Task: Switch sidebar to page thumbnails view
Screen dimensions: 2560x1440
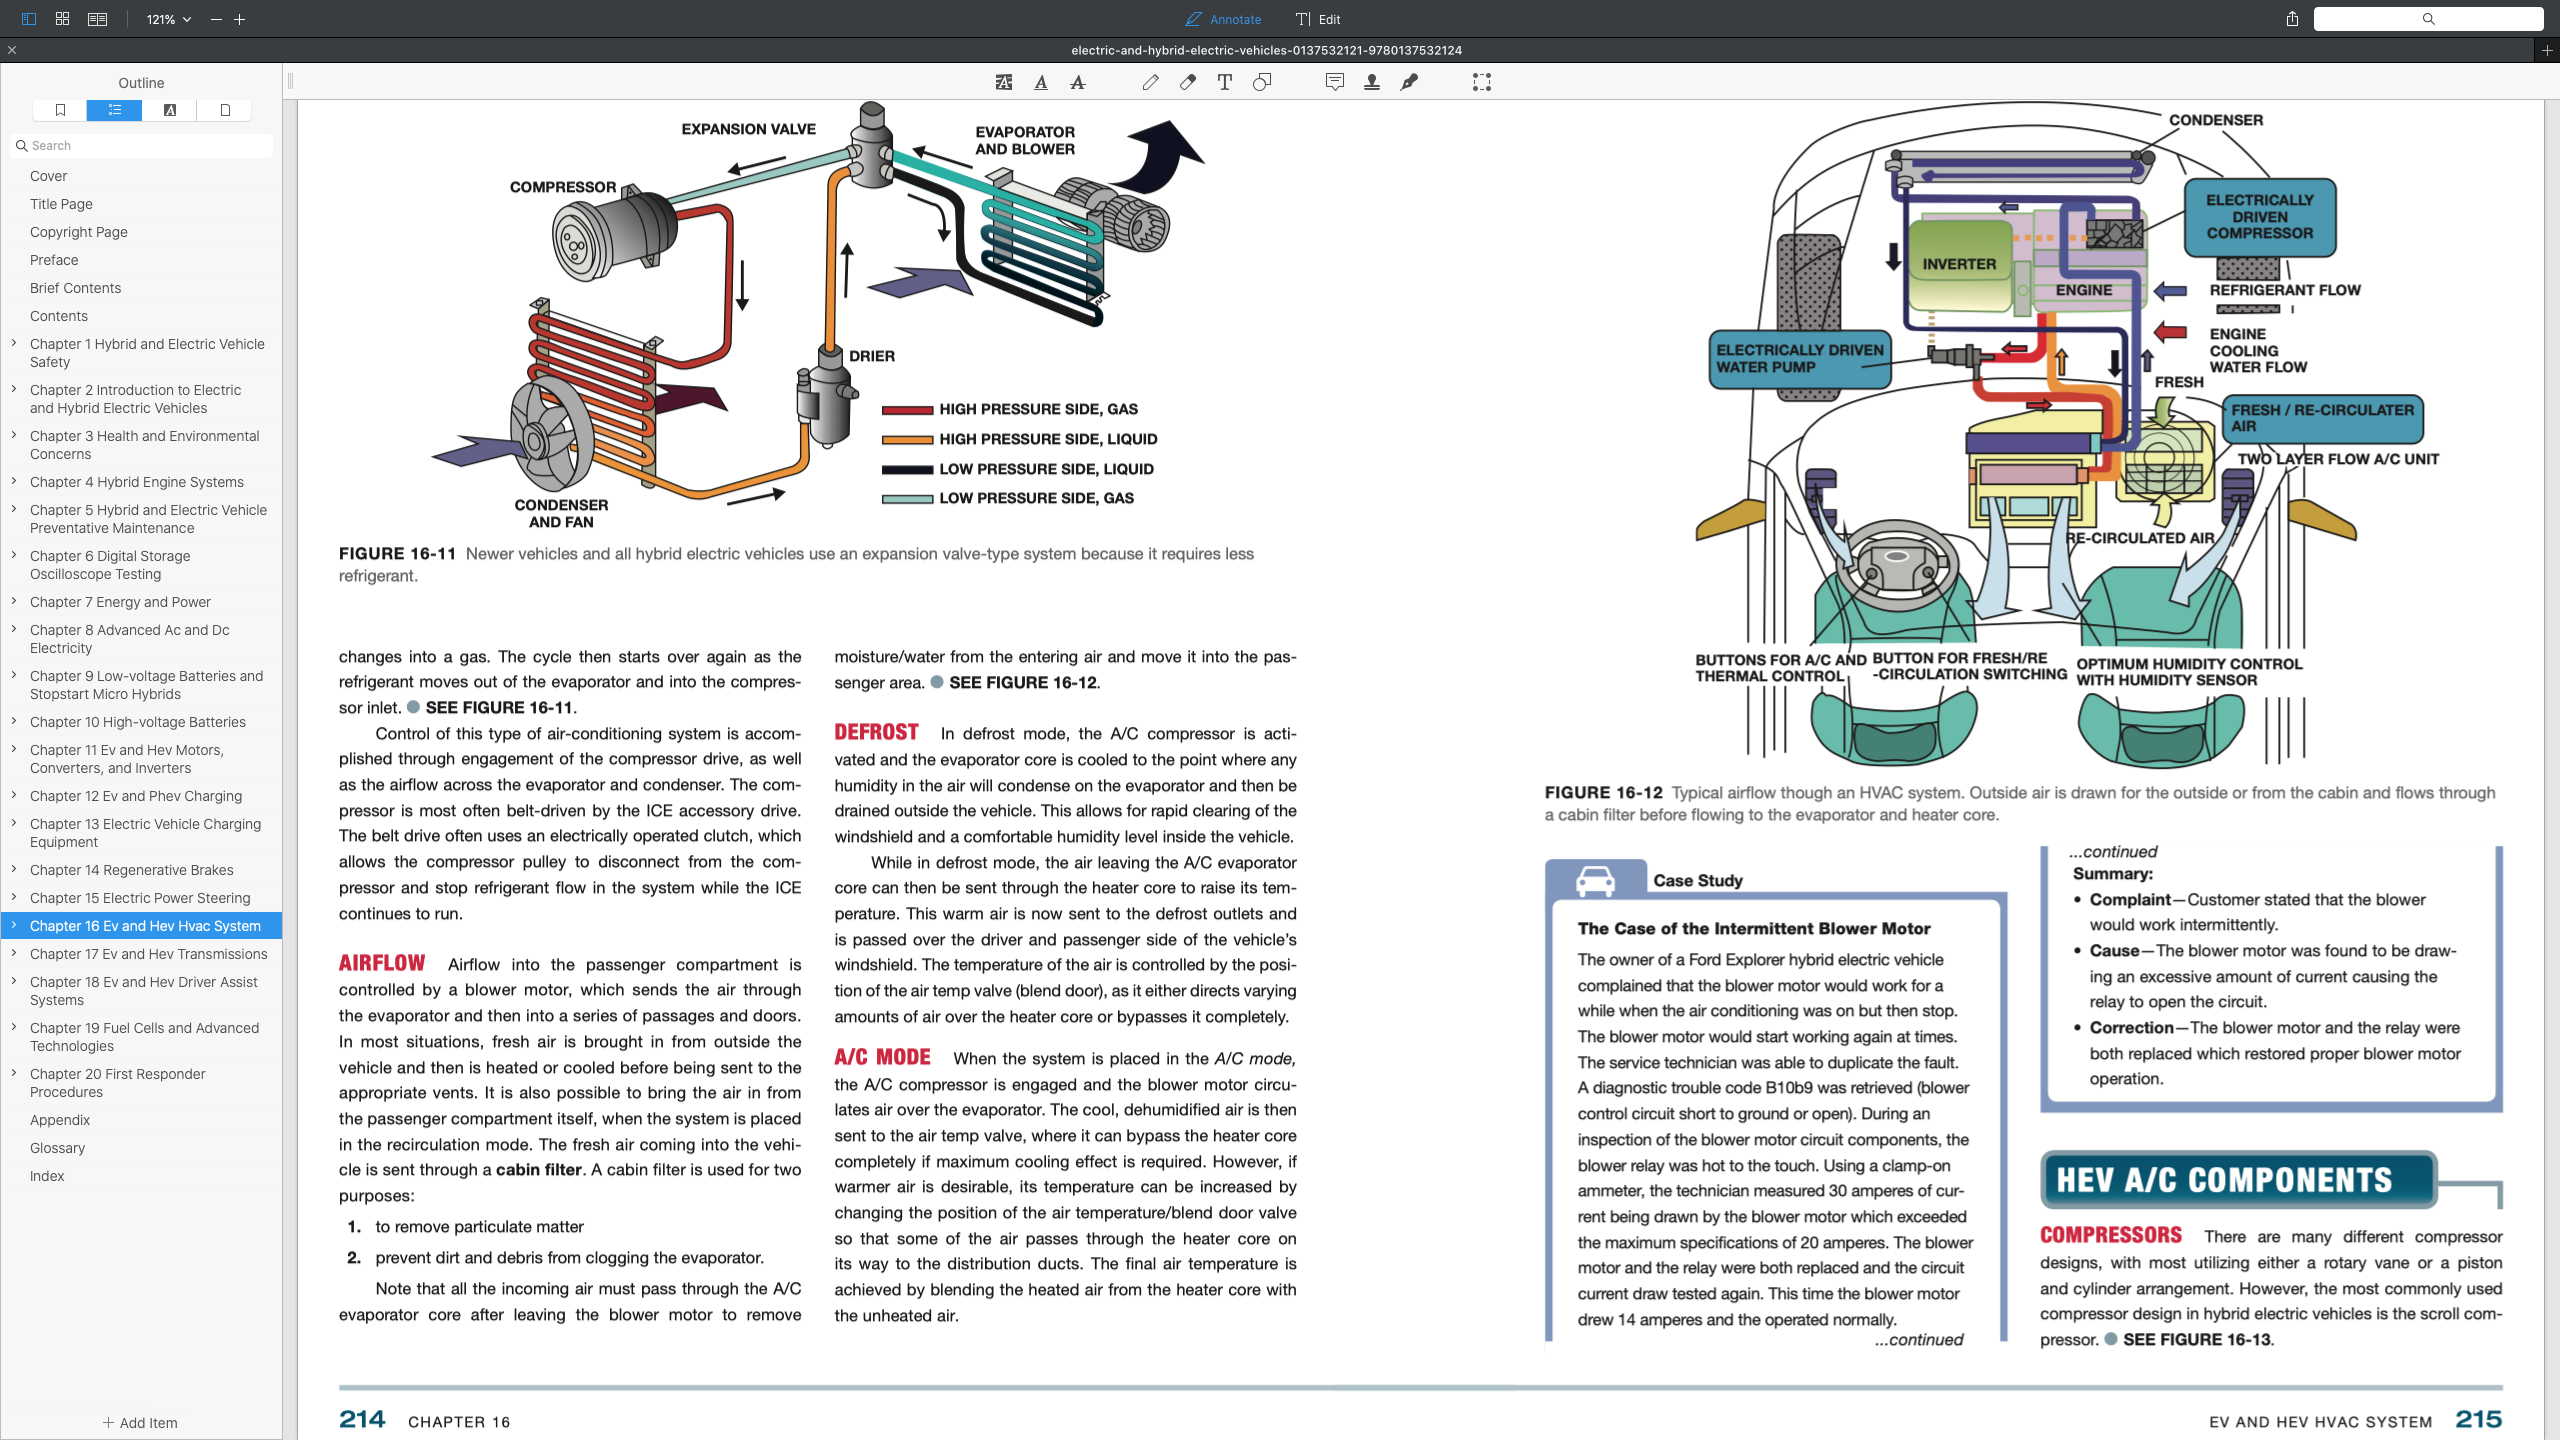Action: (225, 110)
